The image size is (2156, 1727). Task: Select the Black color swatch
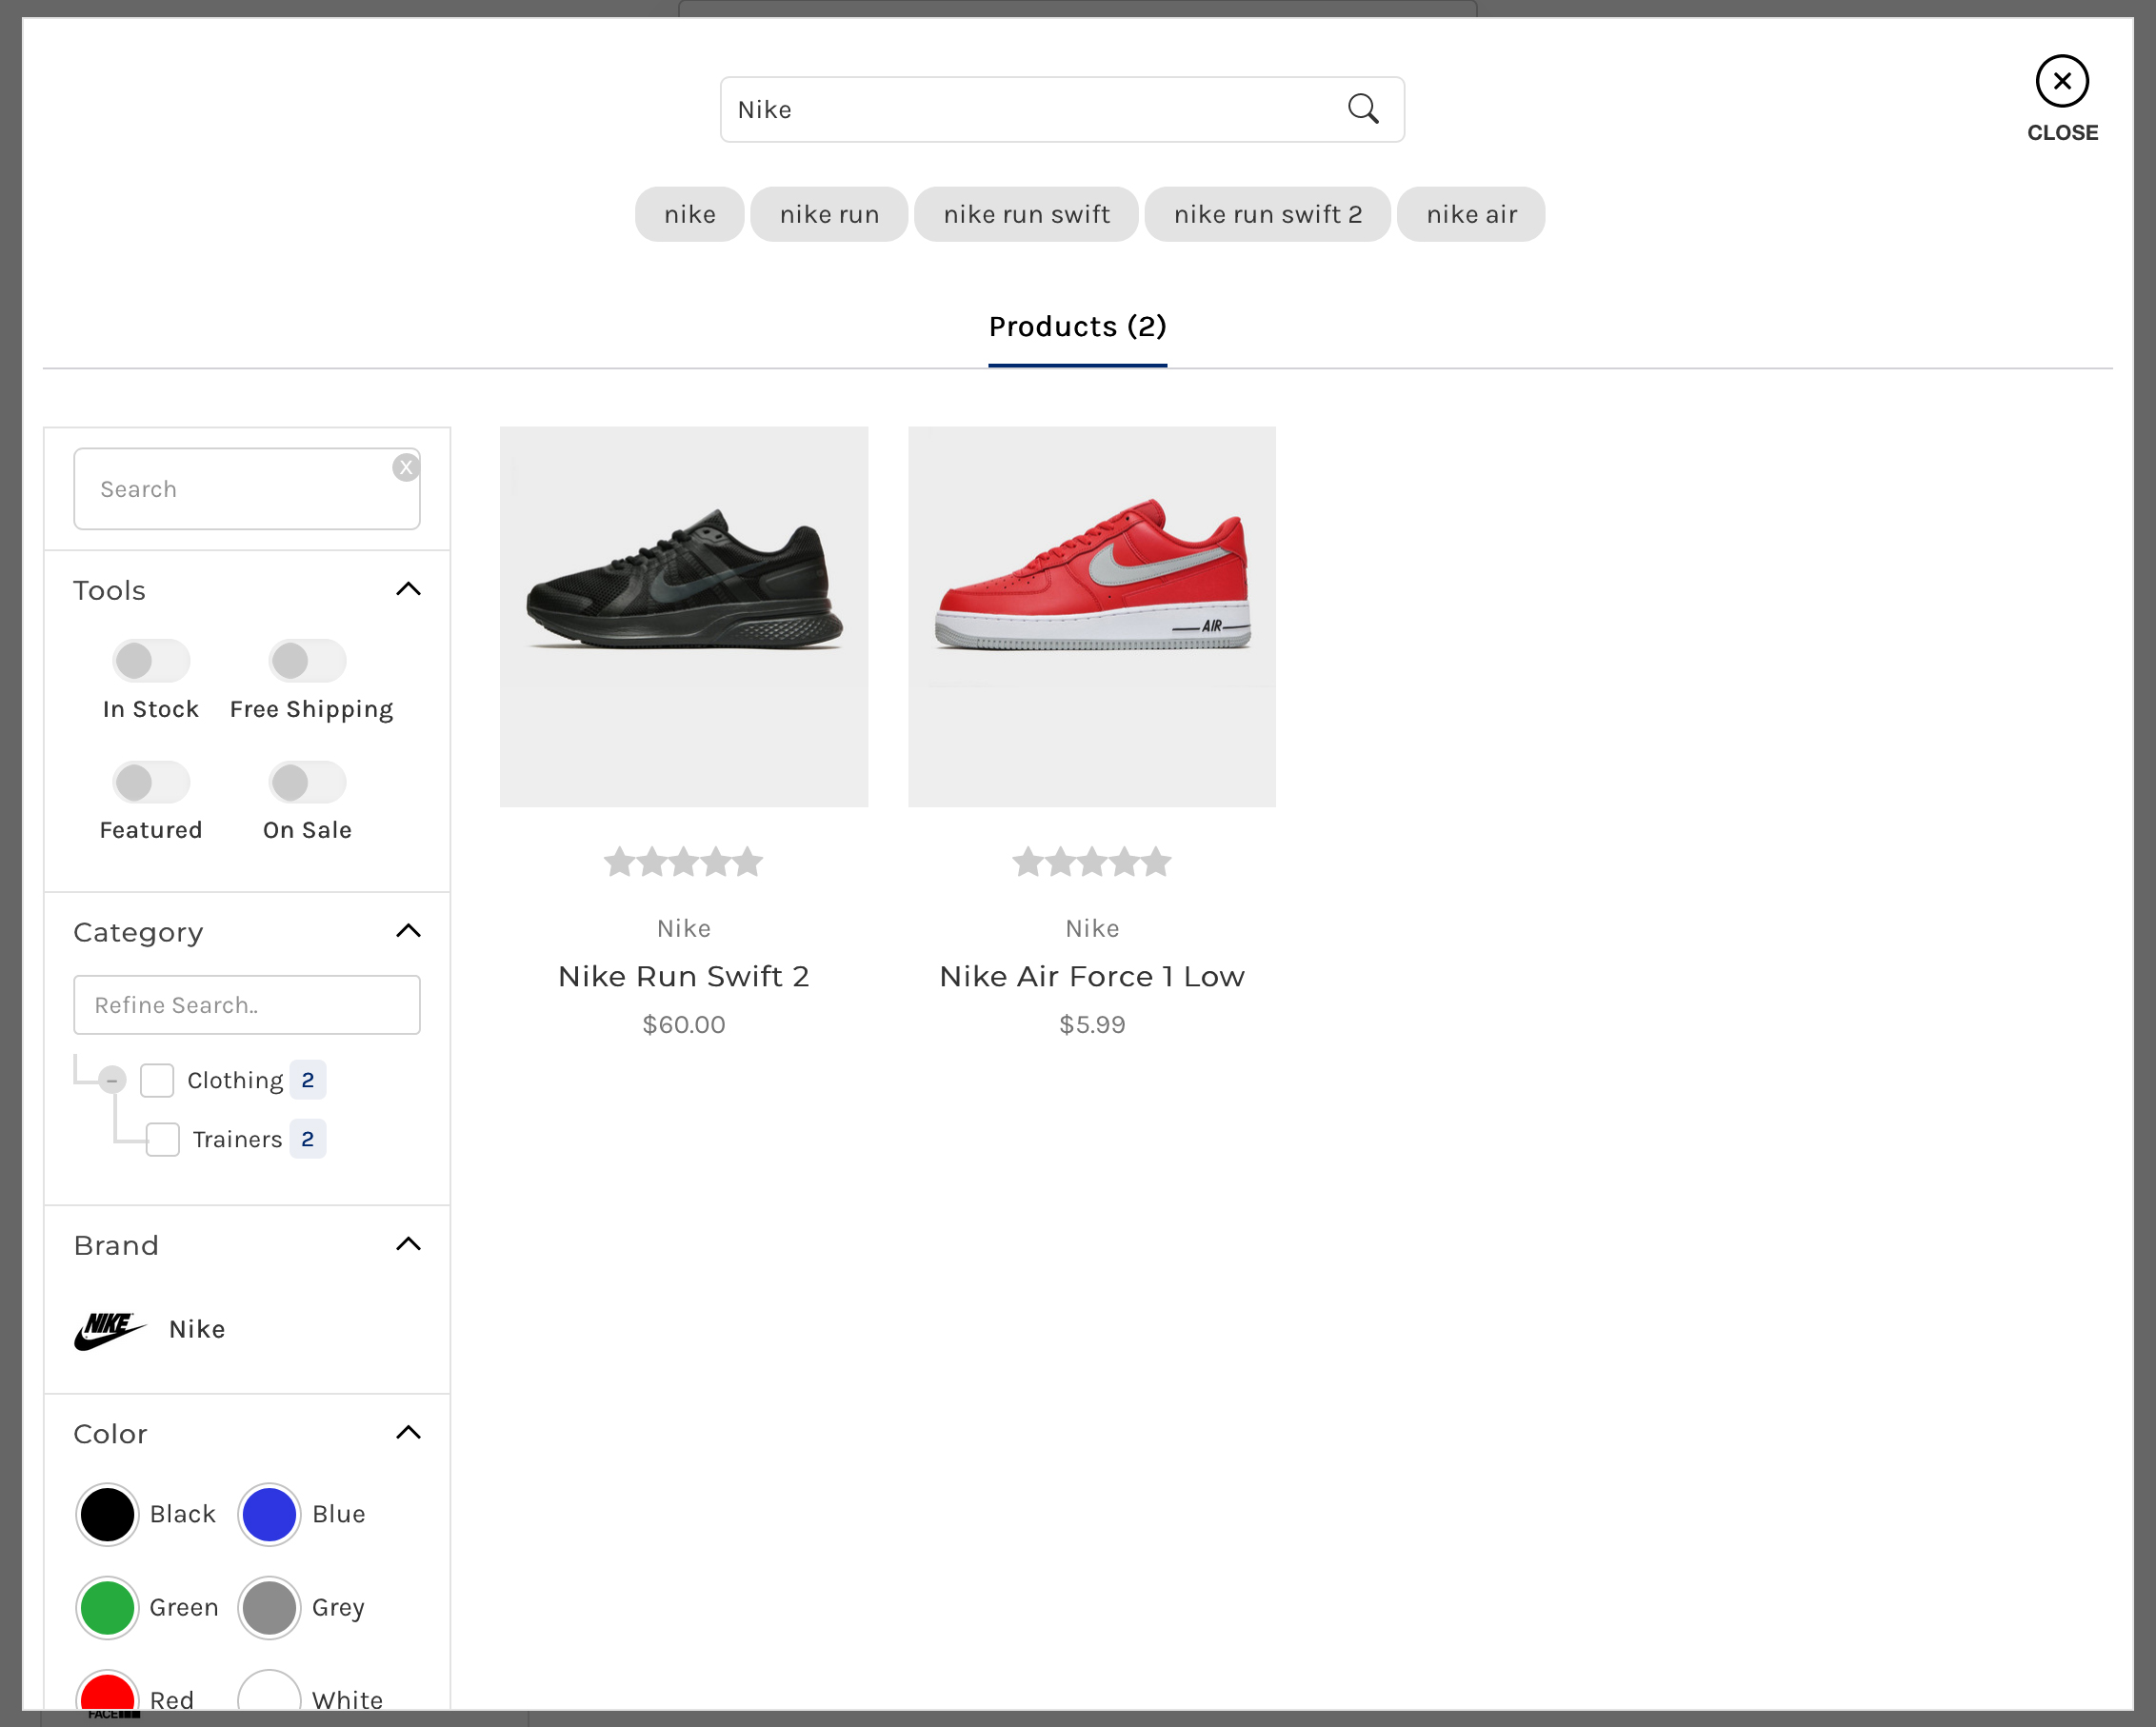click(x=107, y=1514)
